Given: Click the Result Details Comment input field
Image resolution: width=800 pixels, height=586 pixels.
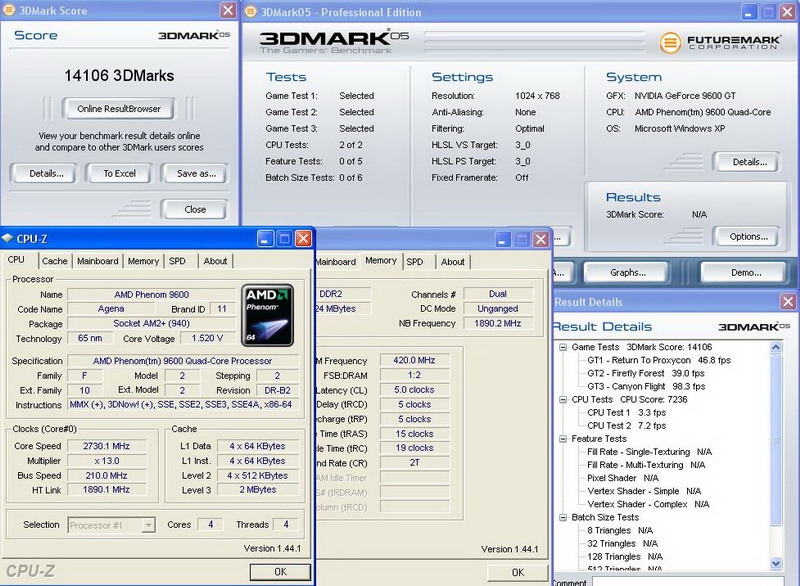Looking at the screenshot, I should tap(688, 581).
